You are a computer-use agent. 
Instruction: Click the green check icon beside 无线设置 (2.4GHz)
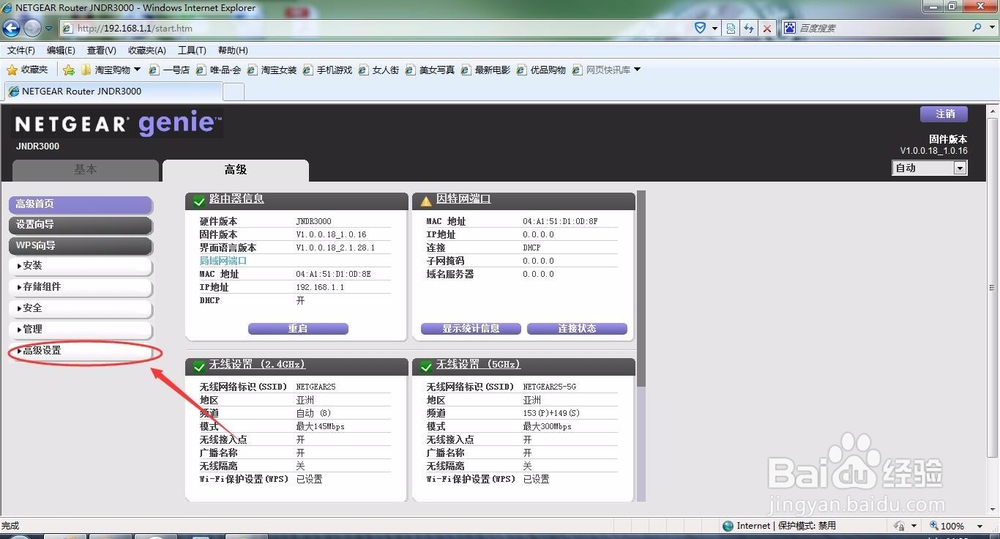tap(198, 367)
